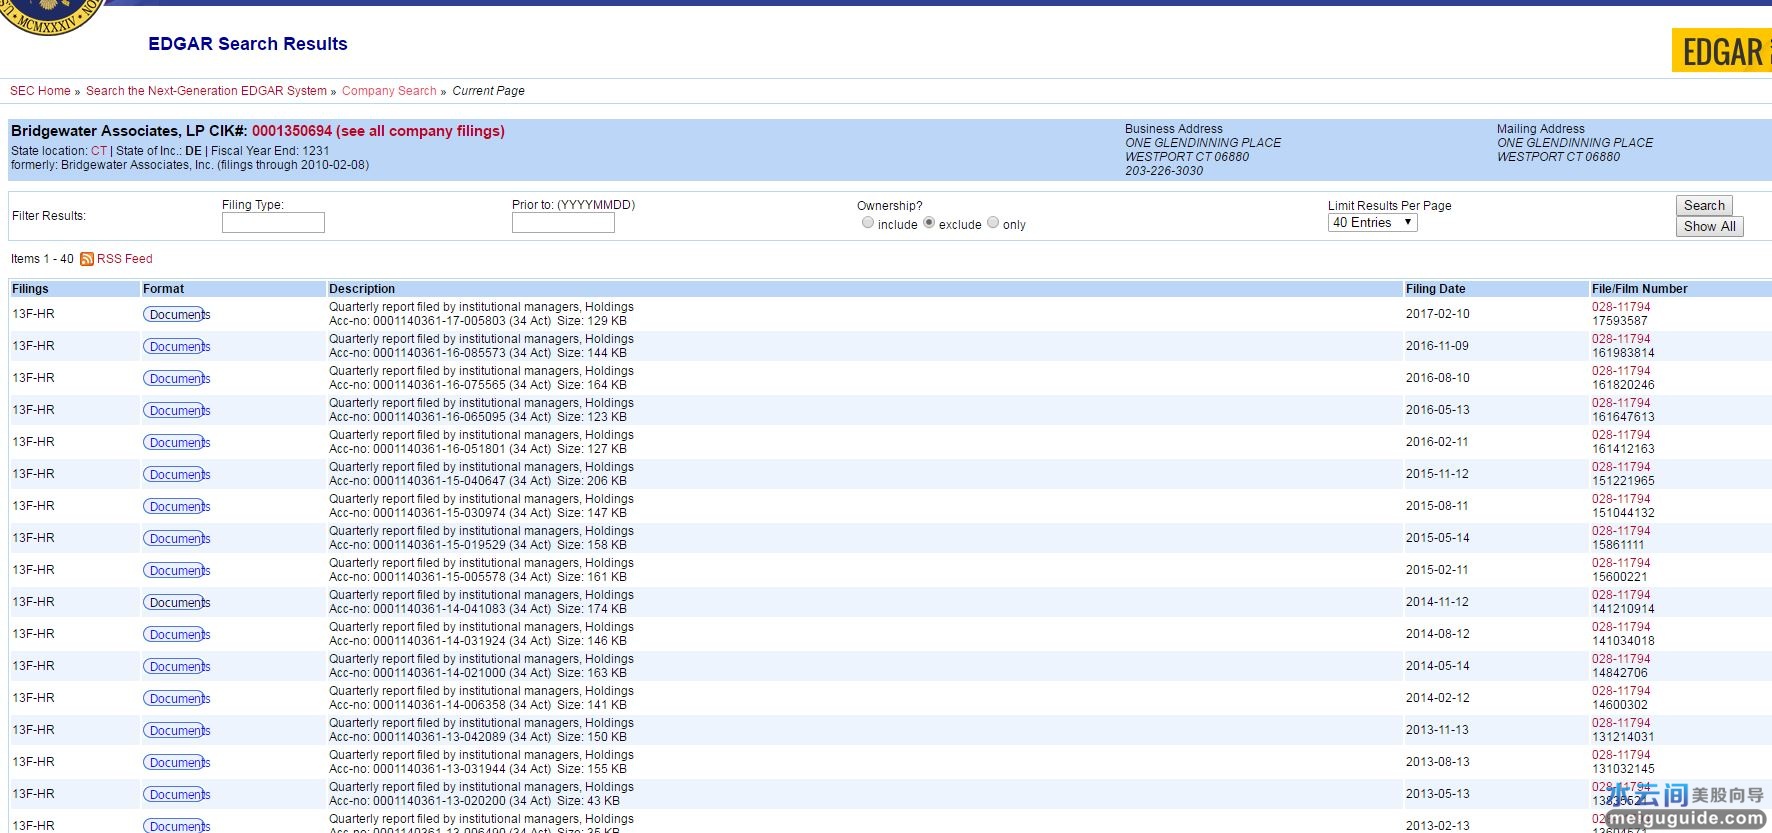The image size is (1772, 833).
Task: Click the SEC seal logo
Action: [50, 18]
